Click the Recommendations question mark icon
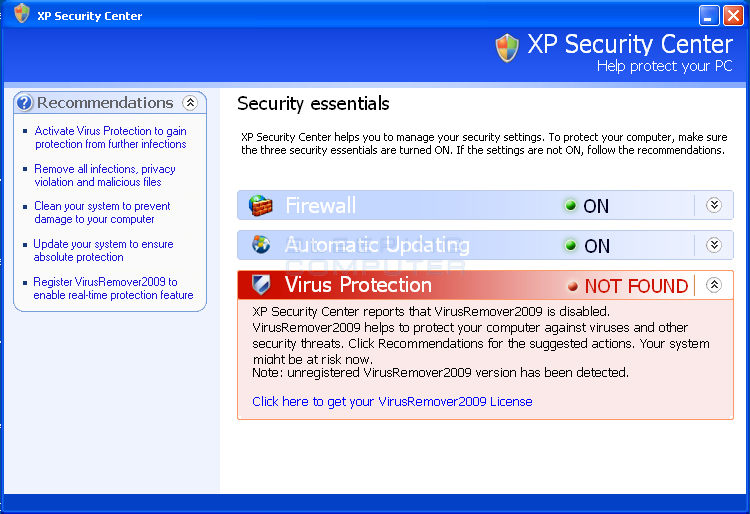Screen dimensions: 750x514 coord(24,102)
